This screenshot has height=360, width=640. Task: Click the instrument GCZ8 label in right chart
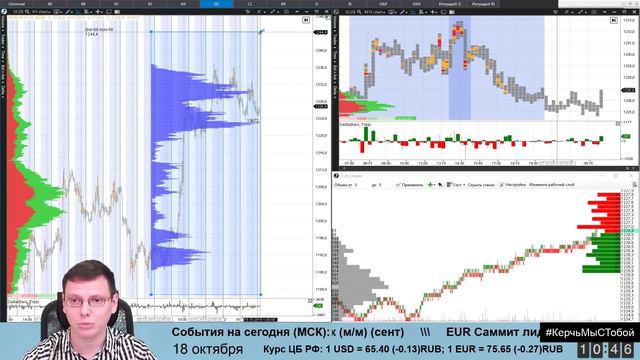350,12
